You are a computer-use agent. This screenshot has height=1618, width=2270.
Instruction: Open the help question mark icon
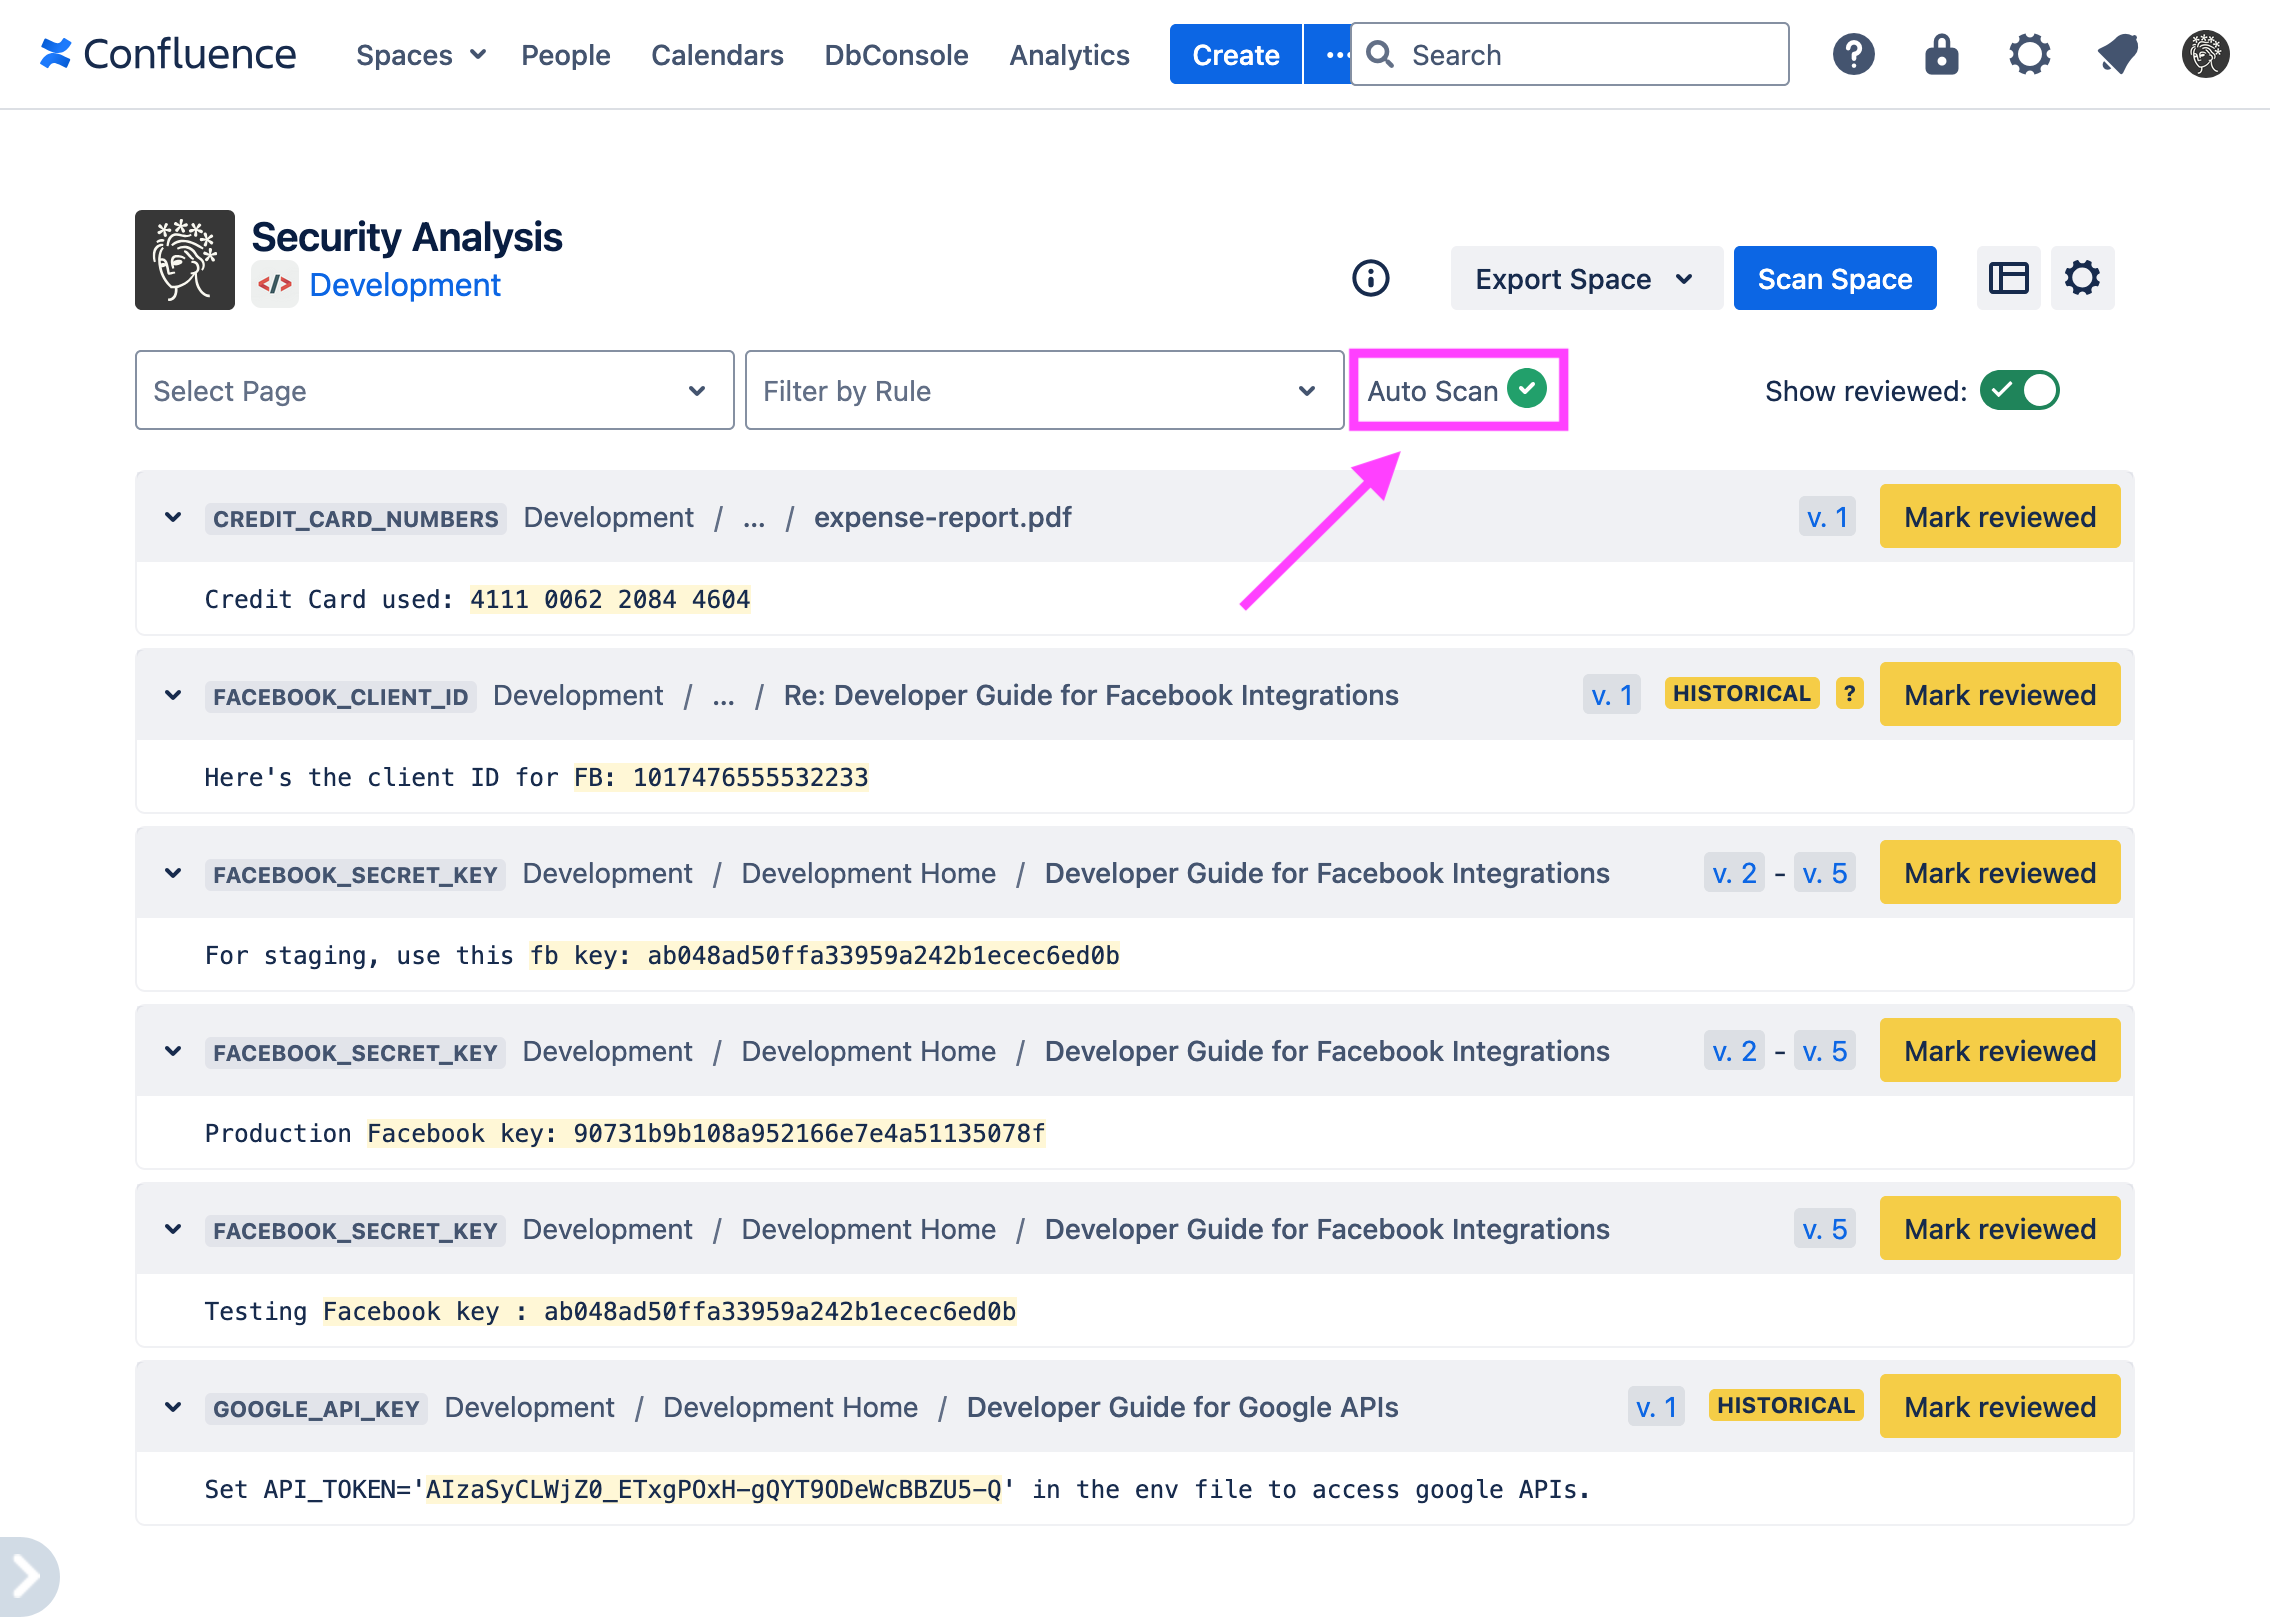coord(1853,54)
